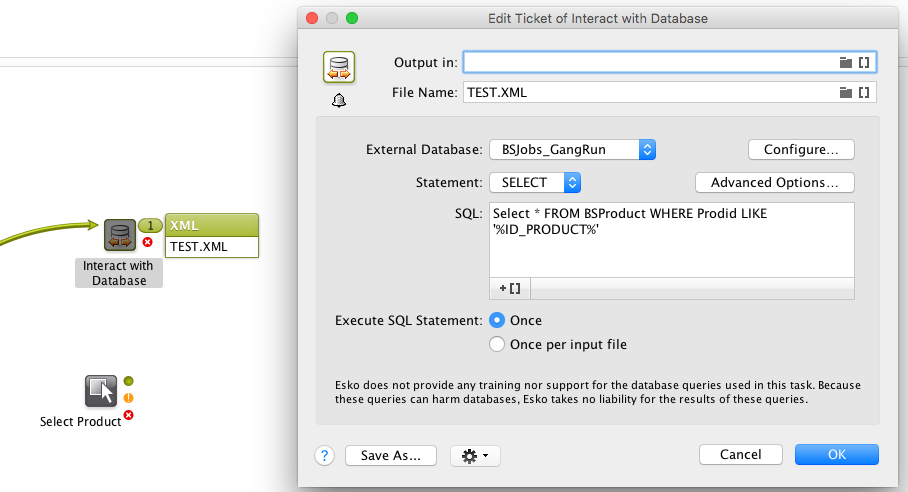
Task: Click the database ticket icon in dialog
Action: [x=339, y=67]
